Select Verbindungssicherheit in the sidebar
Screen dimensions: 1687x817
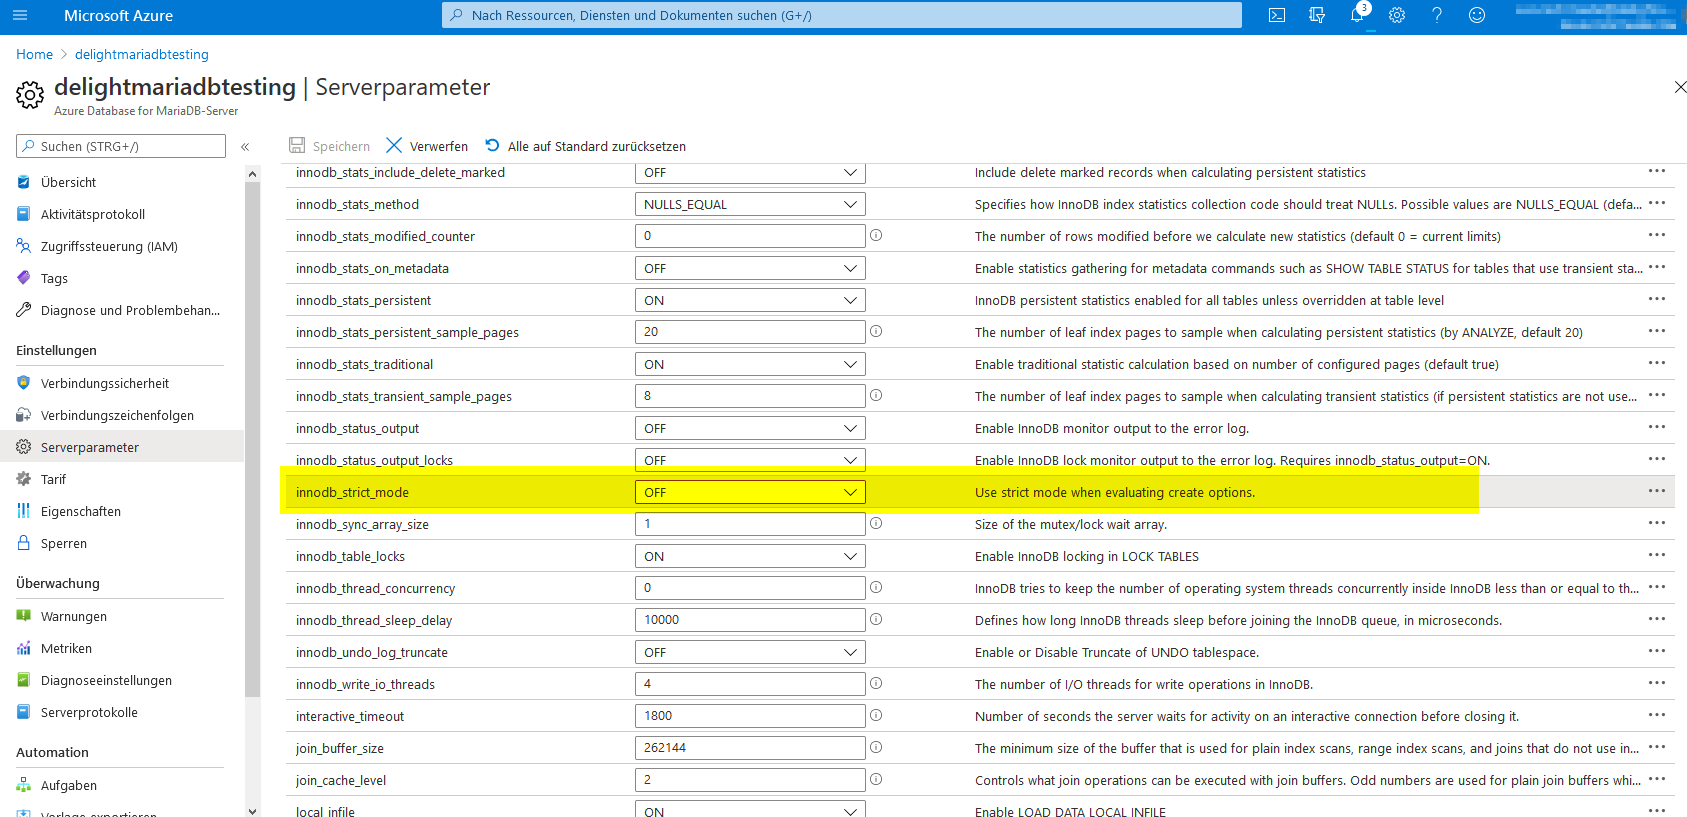104,384
